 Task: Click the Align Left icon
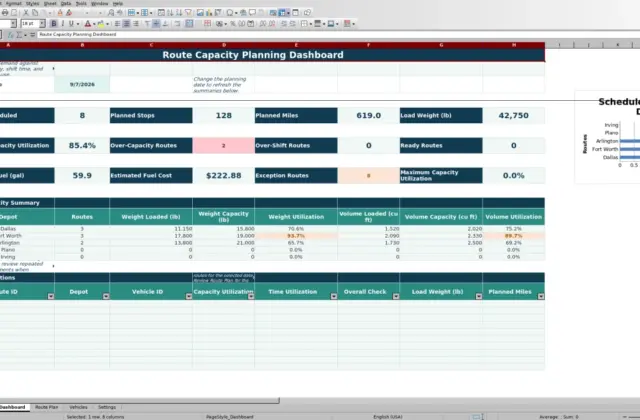[118, 24]
